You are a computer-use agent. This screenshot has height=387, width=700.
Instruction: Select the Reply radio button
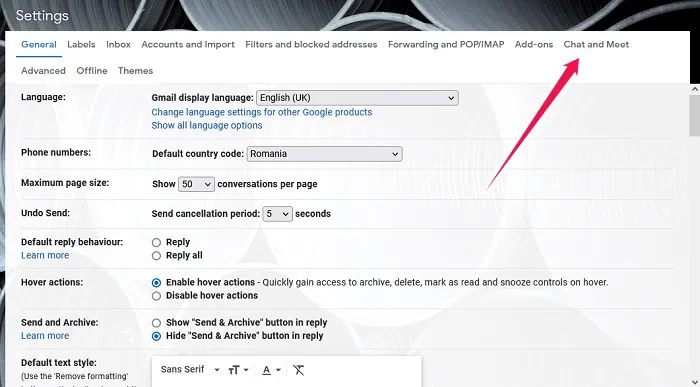pos(156,242)
